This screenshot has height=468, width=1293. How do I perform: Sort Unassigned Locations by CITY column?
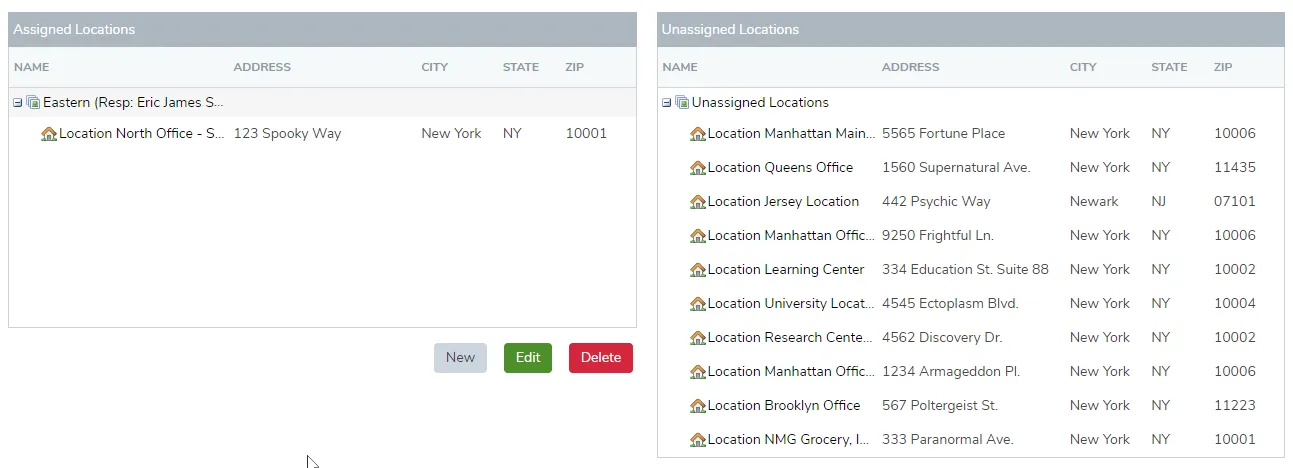1083,67
